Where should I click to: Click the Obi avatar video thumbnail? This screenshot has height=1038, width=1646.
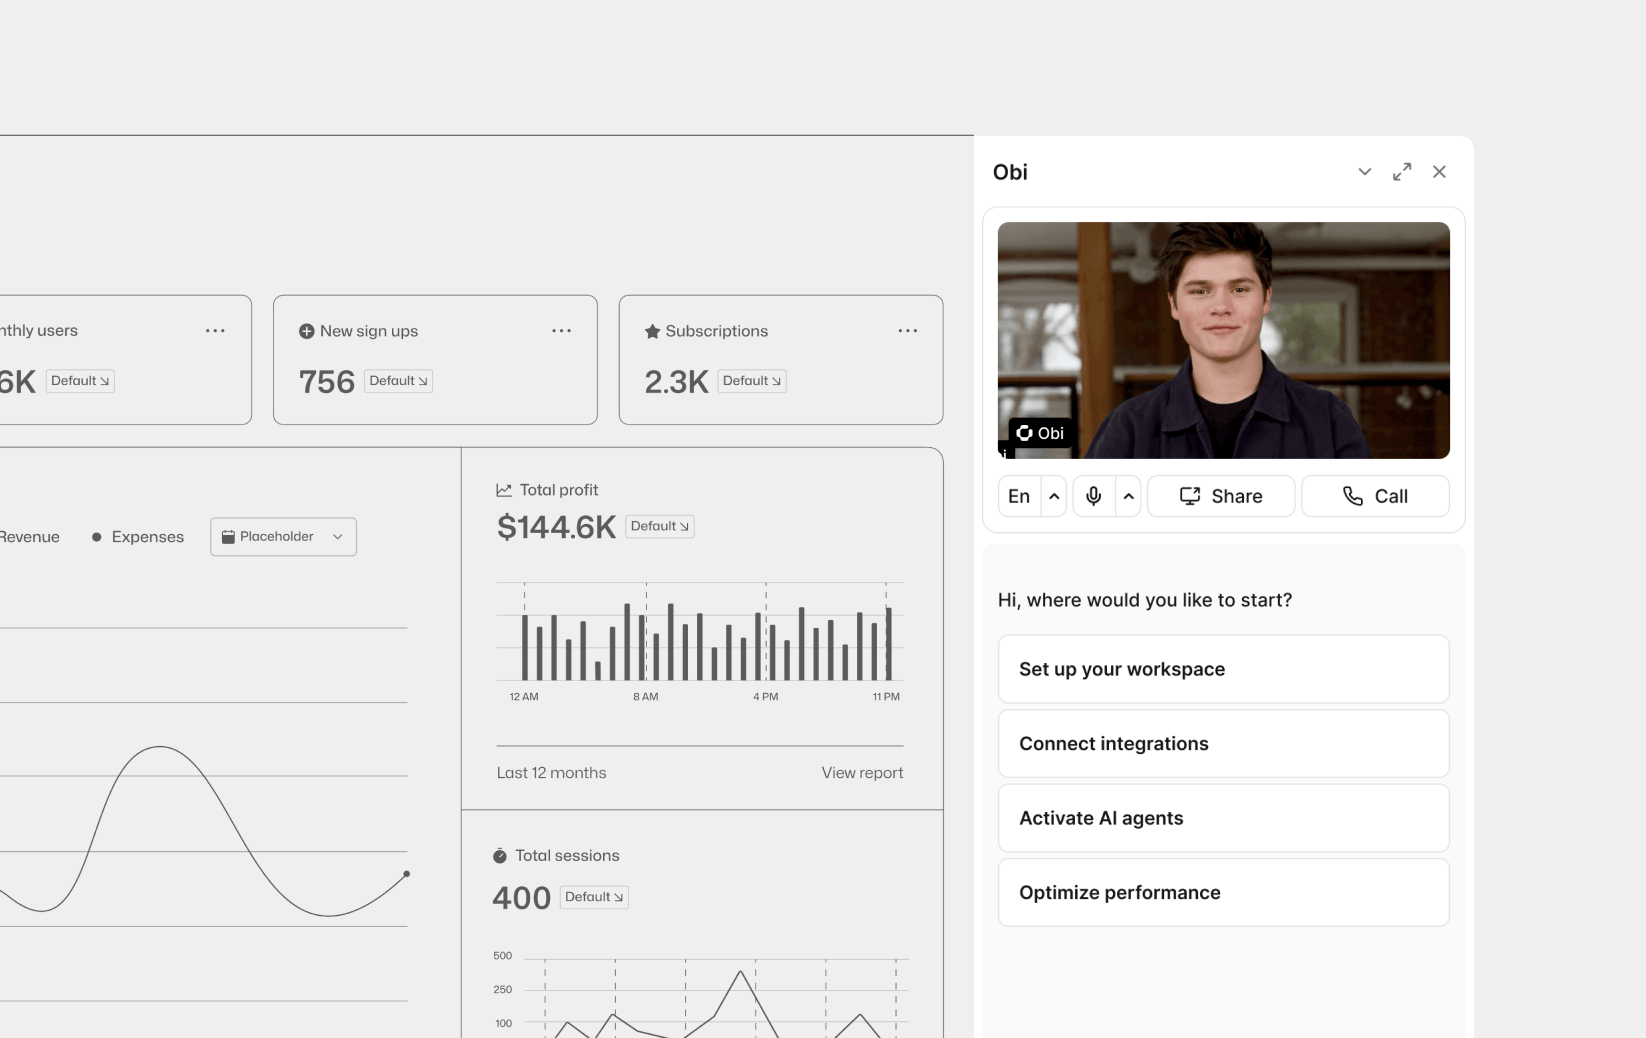click(1223, 340)
